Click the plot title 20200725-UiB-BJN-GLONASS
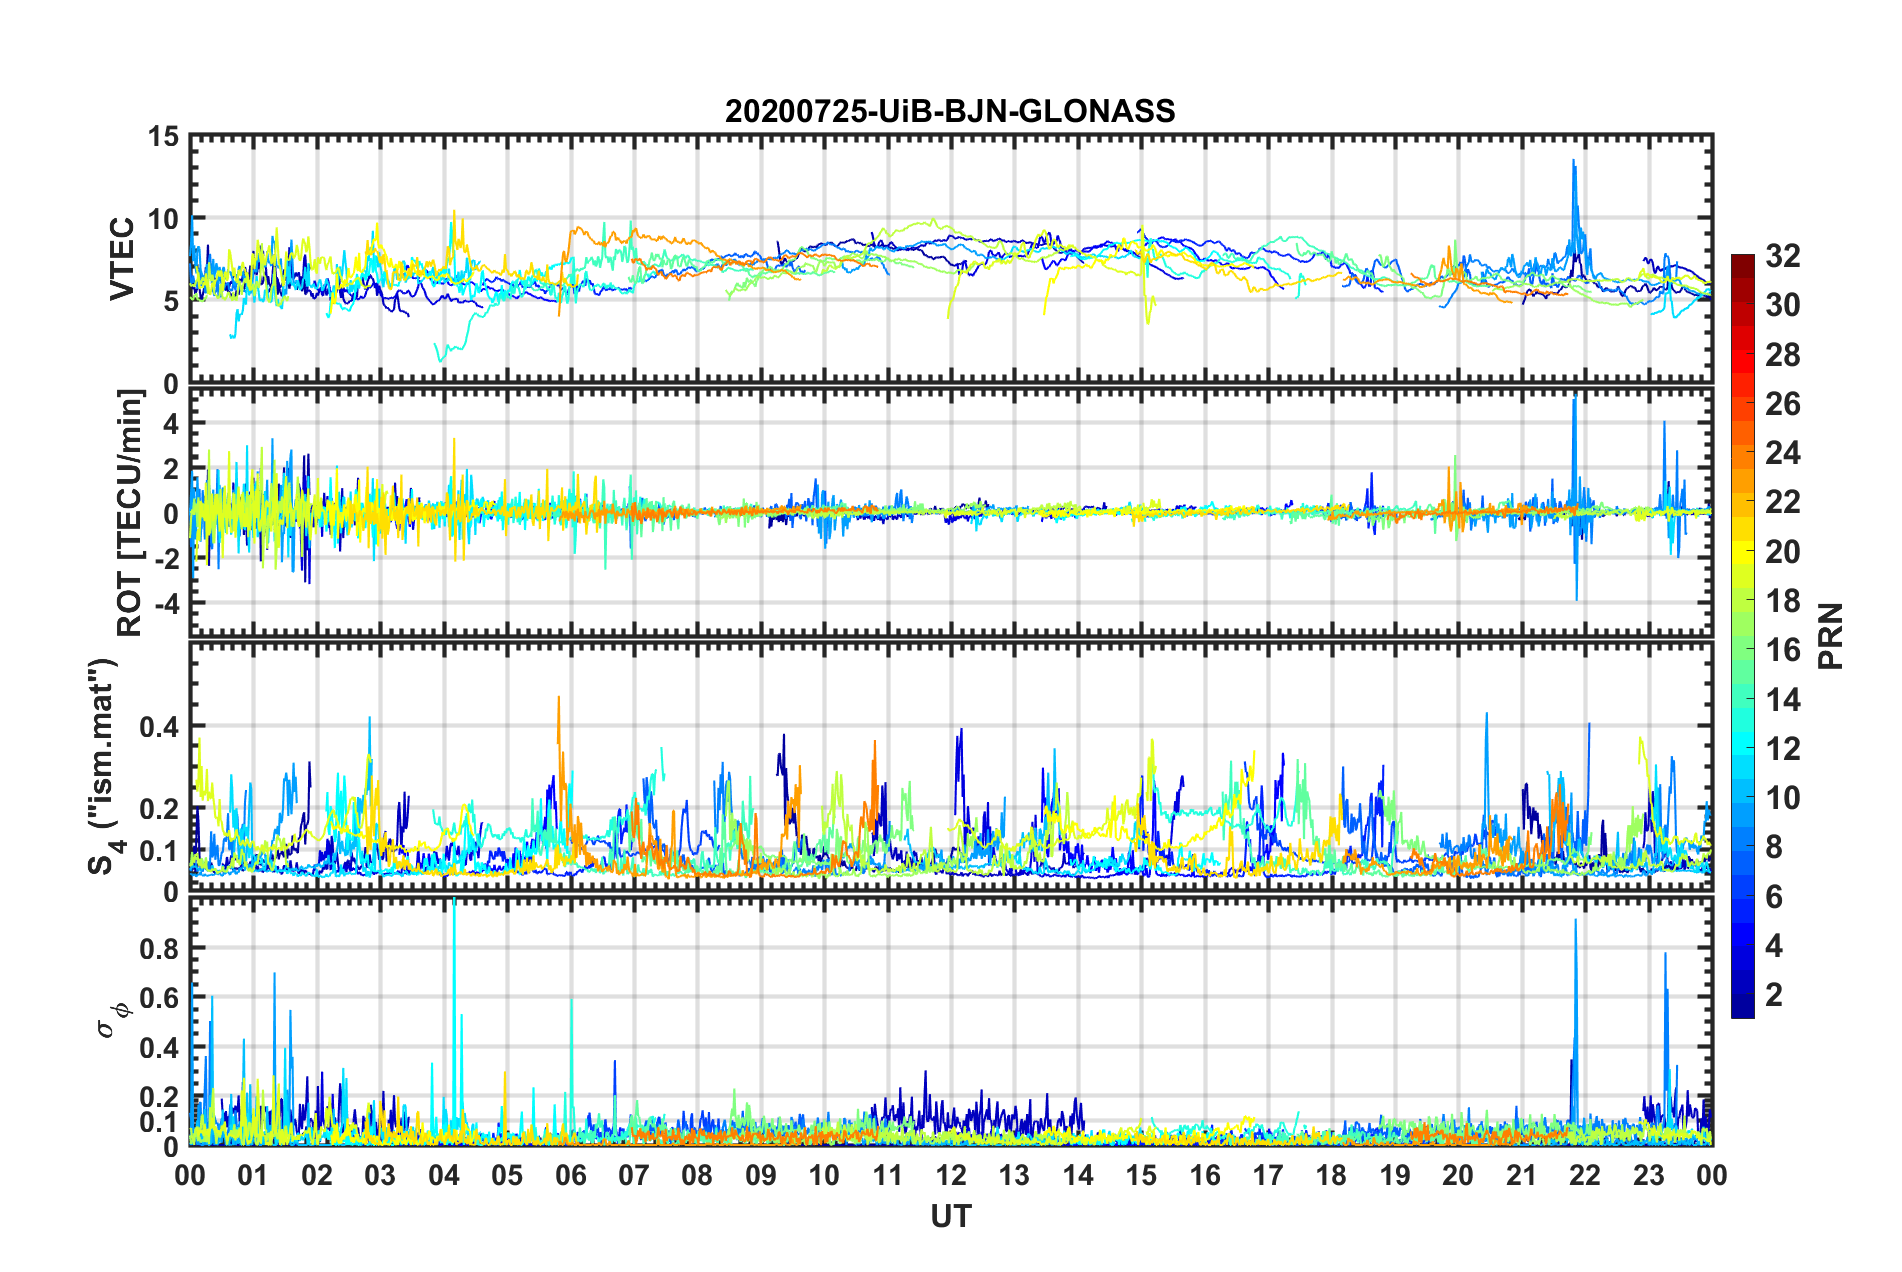Viewport: 1902px width, 1272px height. coord(950,111)
